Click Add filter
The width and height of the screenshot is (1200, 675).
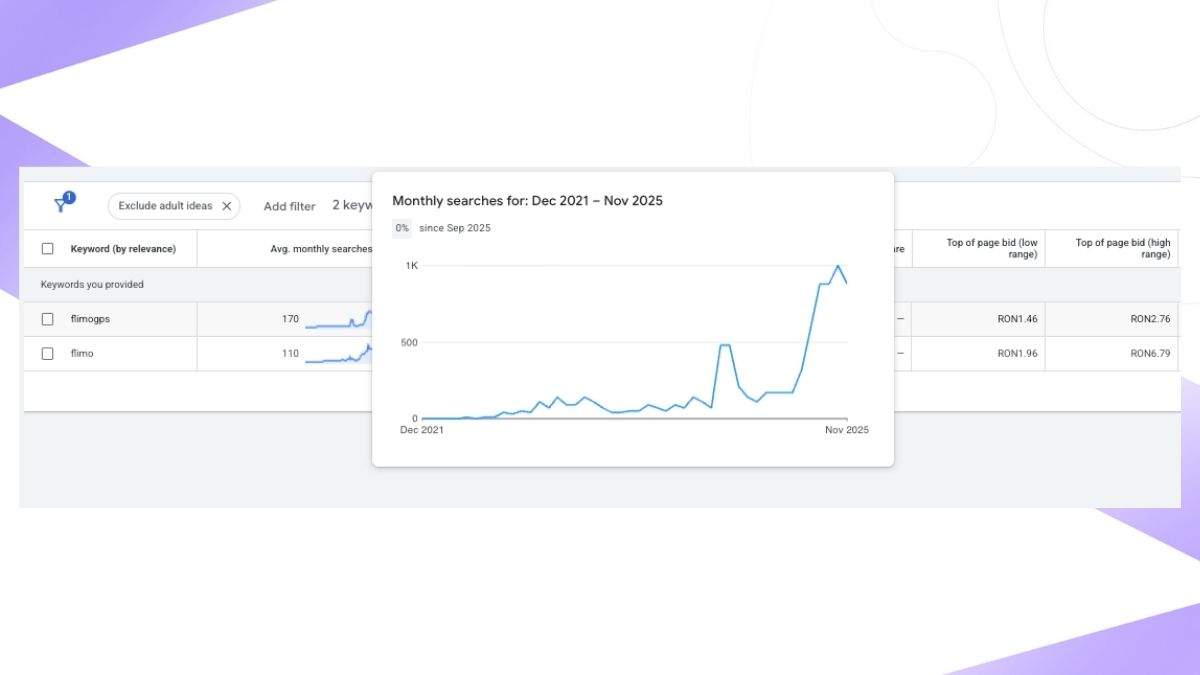coord(289,206)
